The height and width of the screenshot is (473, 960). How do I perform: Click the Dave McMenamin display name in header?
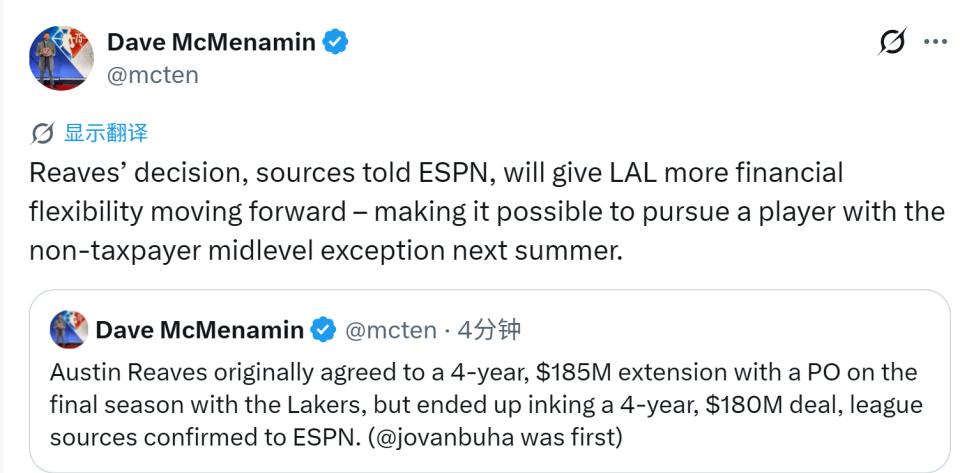coord(211,42)
